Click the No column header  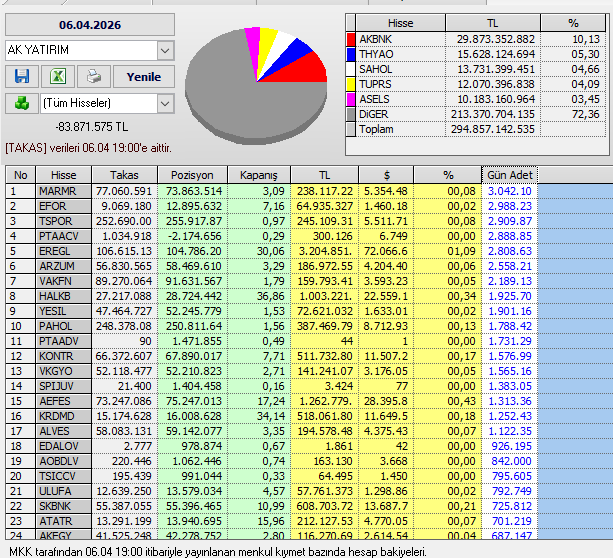(x=21, y=175)
